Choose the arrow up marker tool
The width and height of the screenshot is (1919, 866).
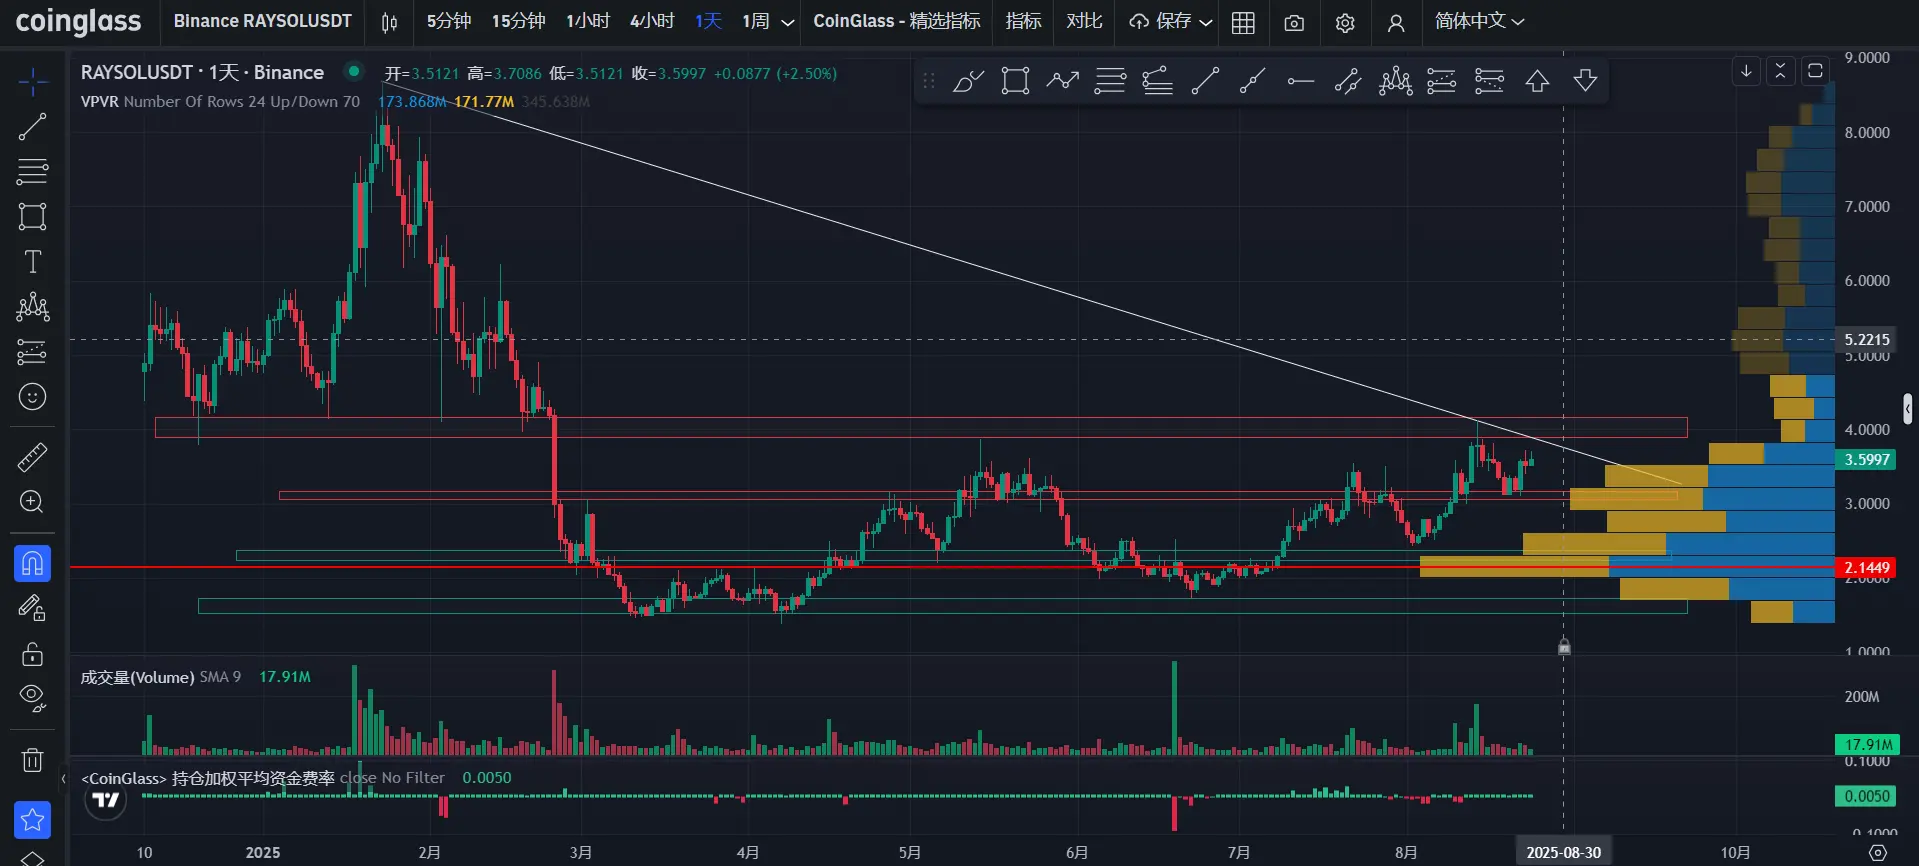click(1537, 81)
